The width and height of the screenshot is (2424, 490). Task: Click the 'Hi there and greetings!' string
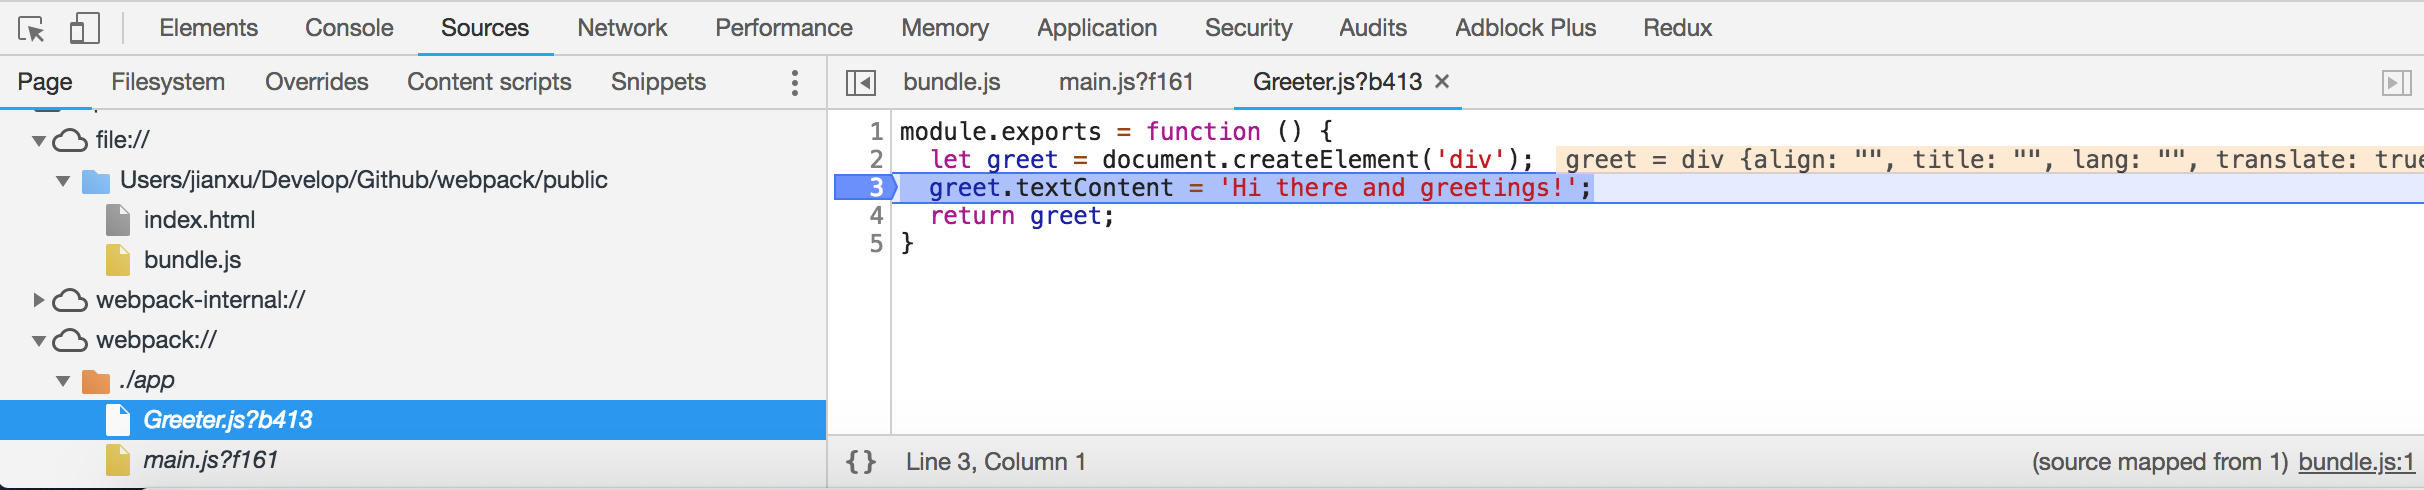[1397, 187]
